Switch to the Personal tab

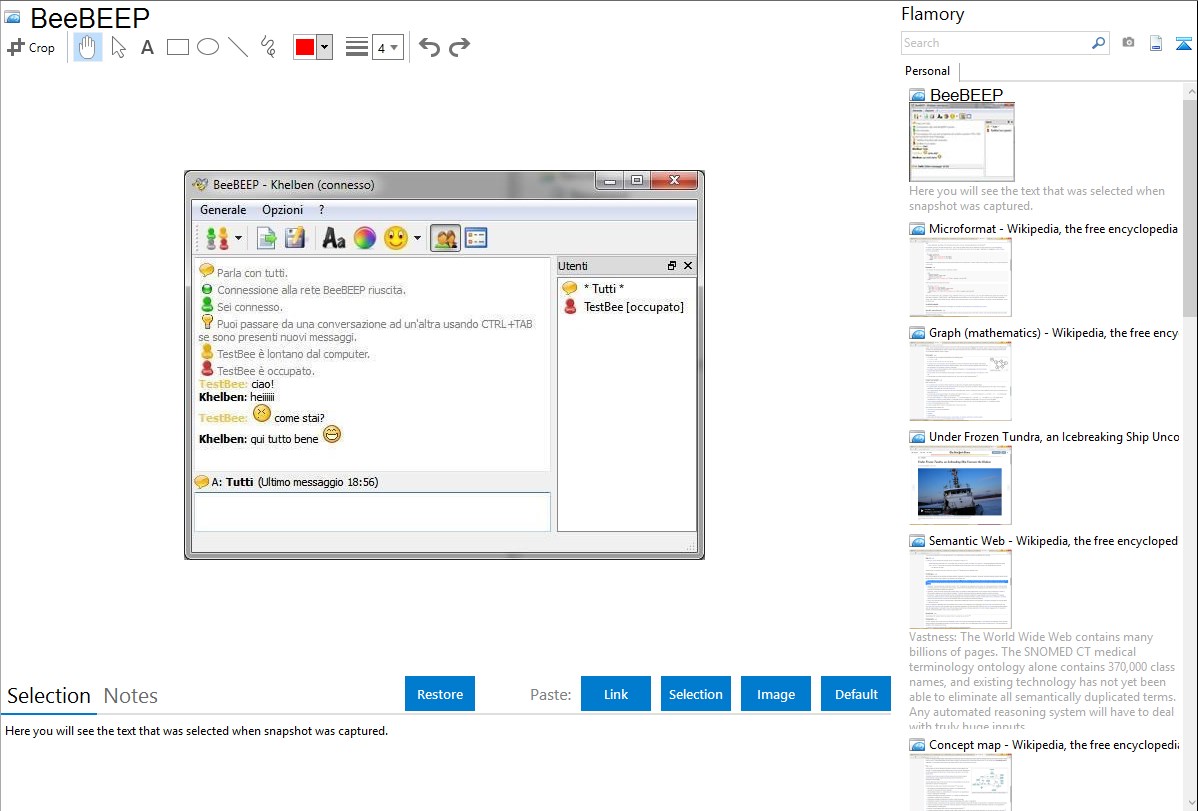point(928,71)
